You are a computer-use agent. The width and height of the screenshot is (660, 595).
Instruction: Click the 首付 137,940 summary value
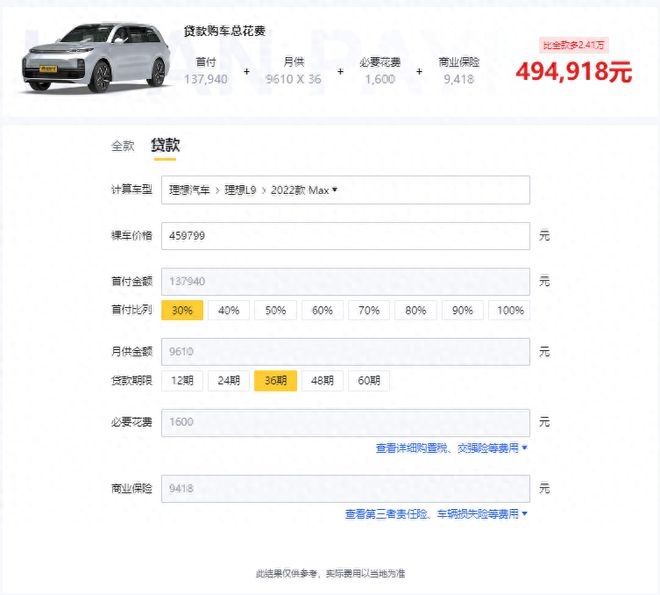tap(206, 79)
